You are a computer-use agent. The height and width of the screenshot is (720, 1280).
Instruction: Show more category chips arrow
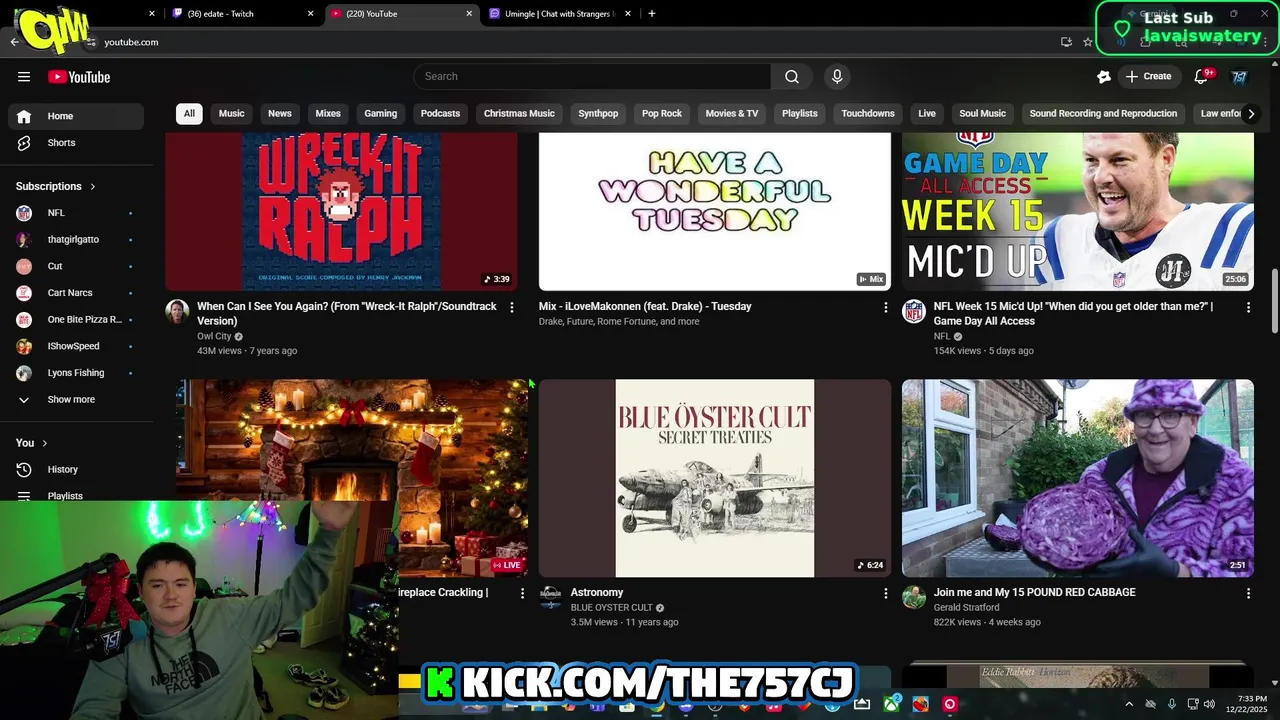[1251, 114]
